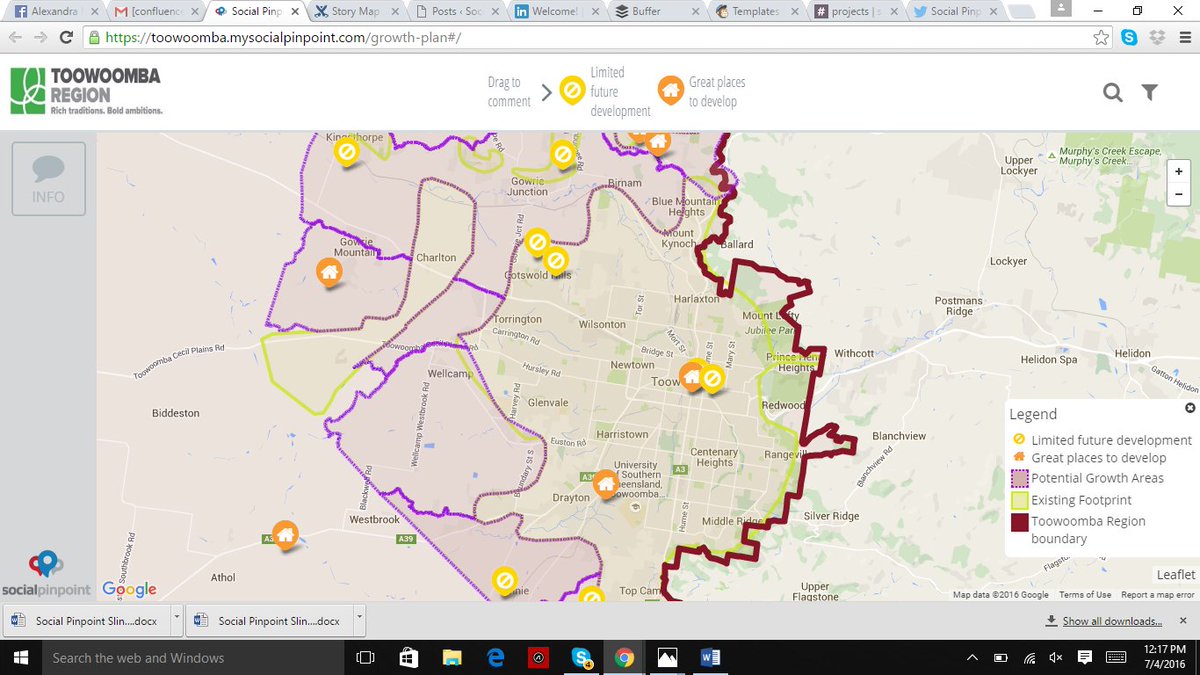The height and width of the screenshot is (675, 1200).
Task: Zoom in with the map plus button
Action: [x=1179, y=171]
